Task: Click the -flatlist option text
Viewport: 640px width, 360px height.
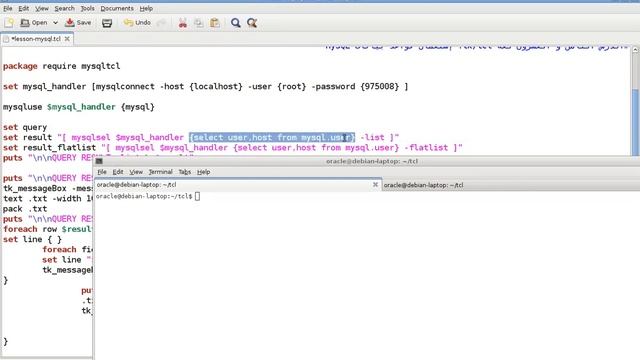Action: point(426,148)
